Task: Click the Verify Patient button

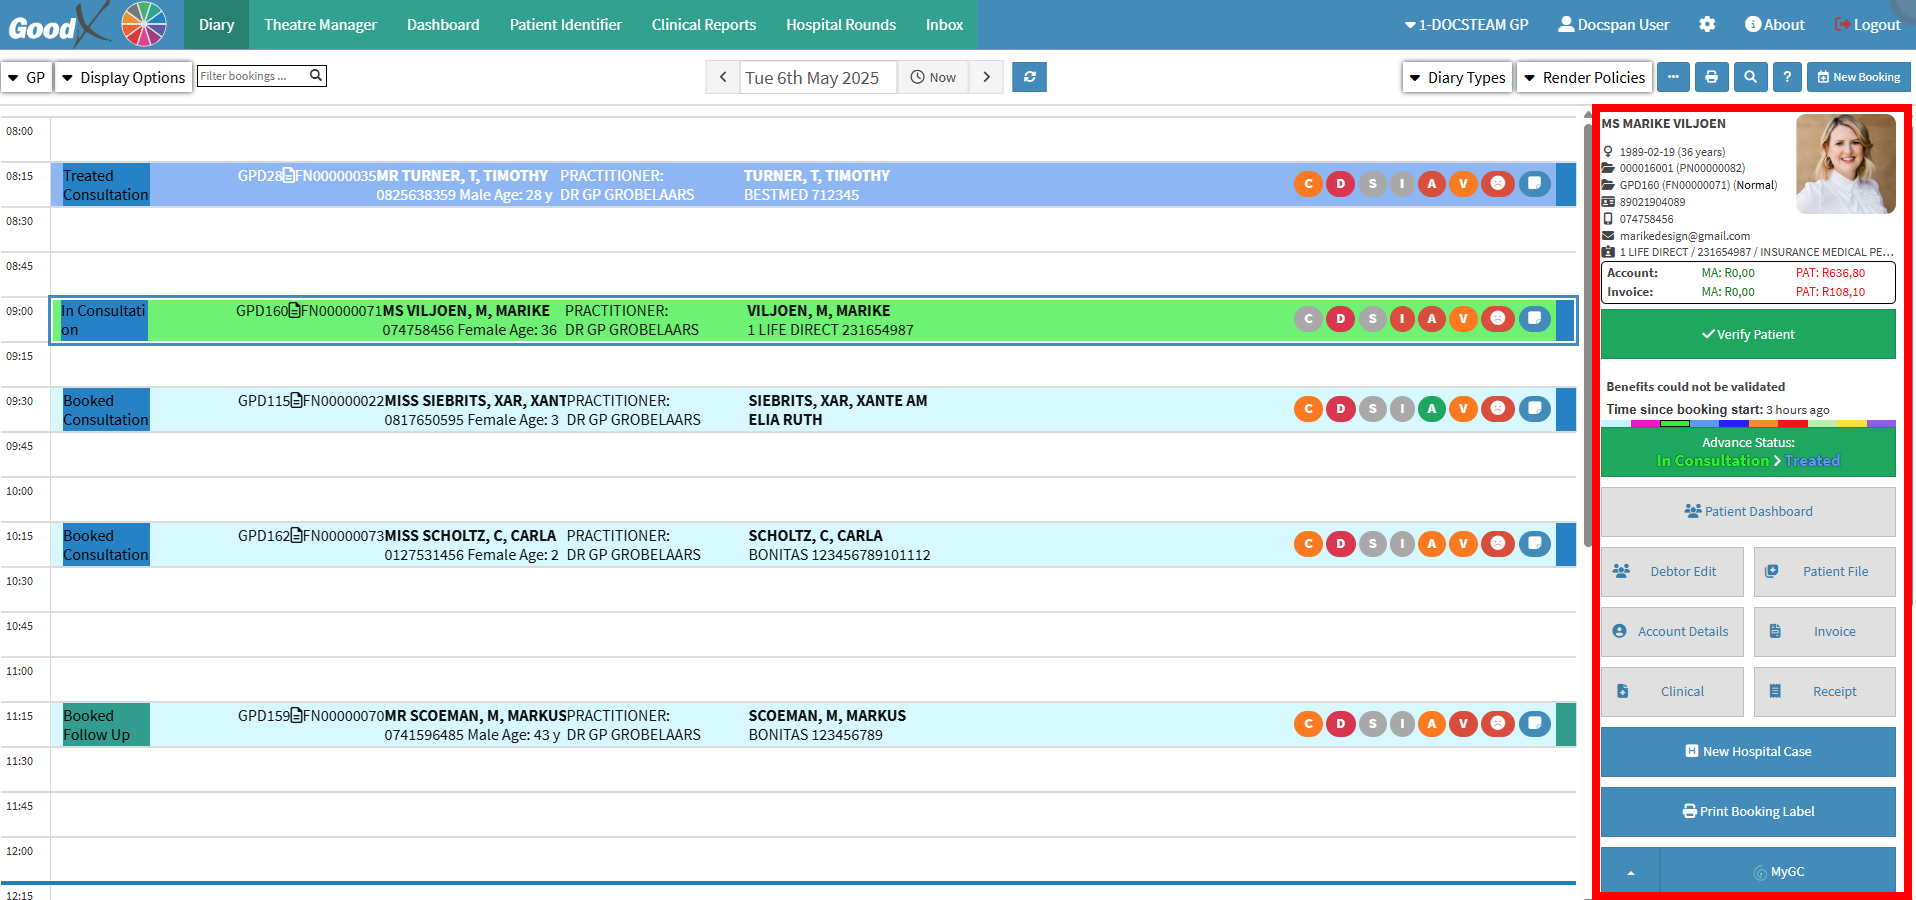Action: click(x=1747, y=334)
